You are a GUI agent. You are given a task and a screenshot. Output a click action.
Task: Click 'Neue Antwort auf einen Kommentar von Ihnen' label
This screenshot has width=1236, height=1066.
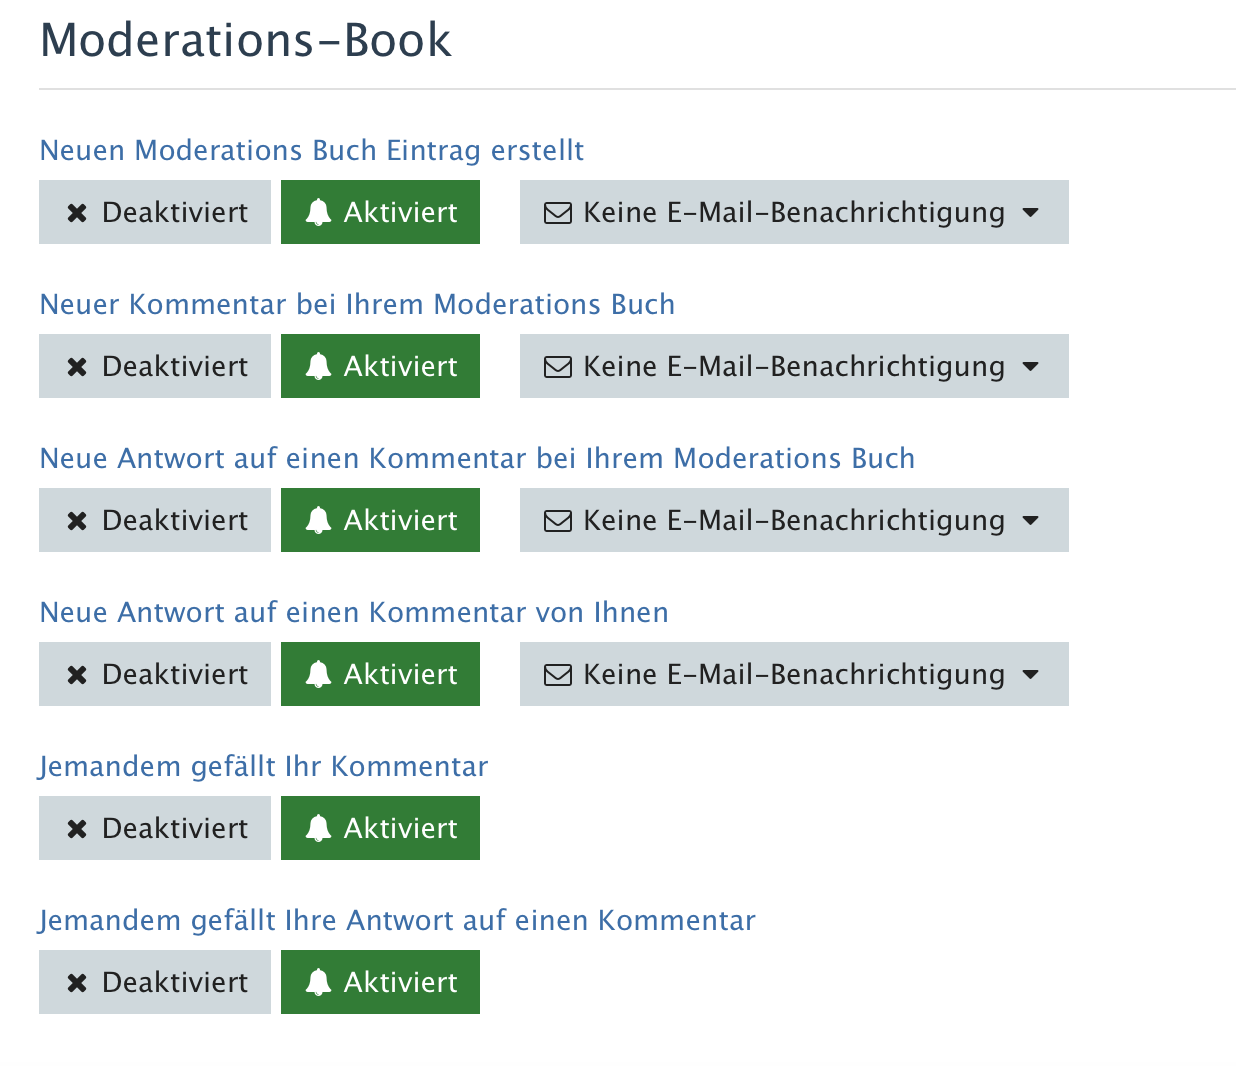[x=353, y=612]
